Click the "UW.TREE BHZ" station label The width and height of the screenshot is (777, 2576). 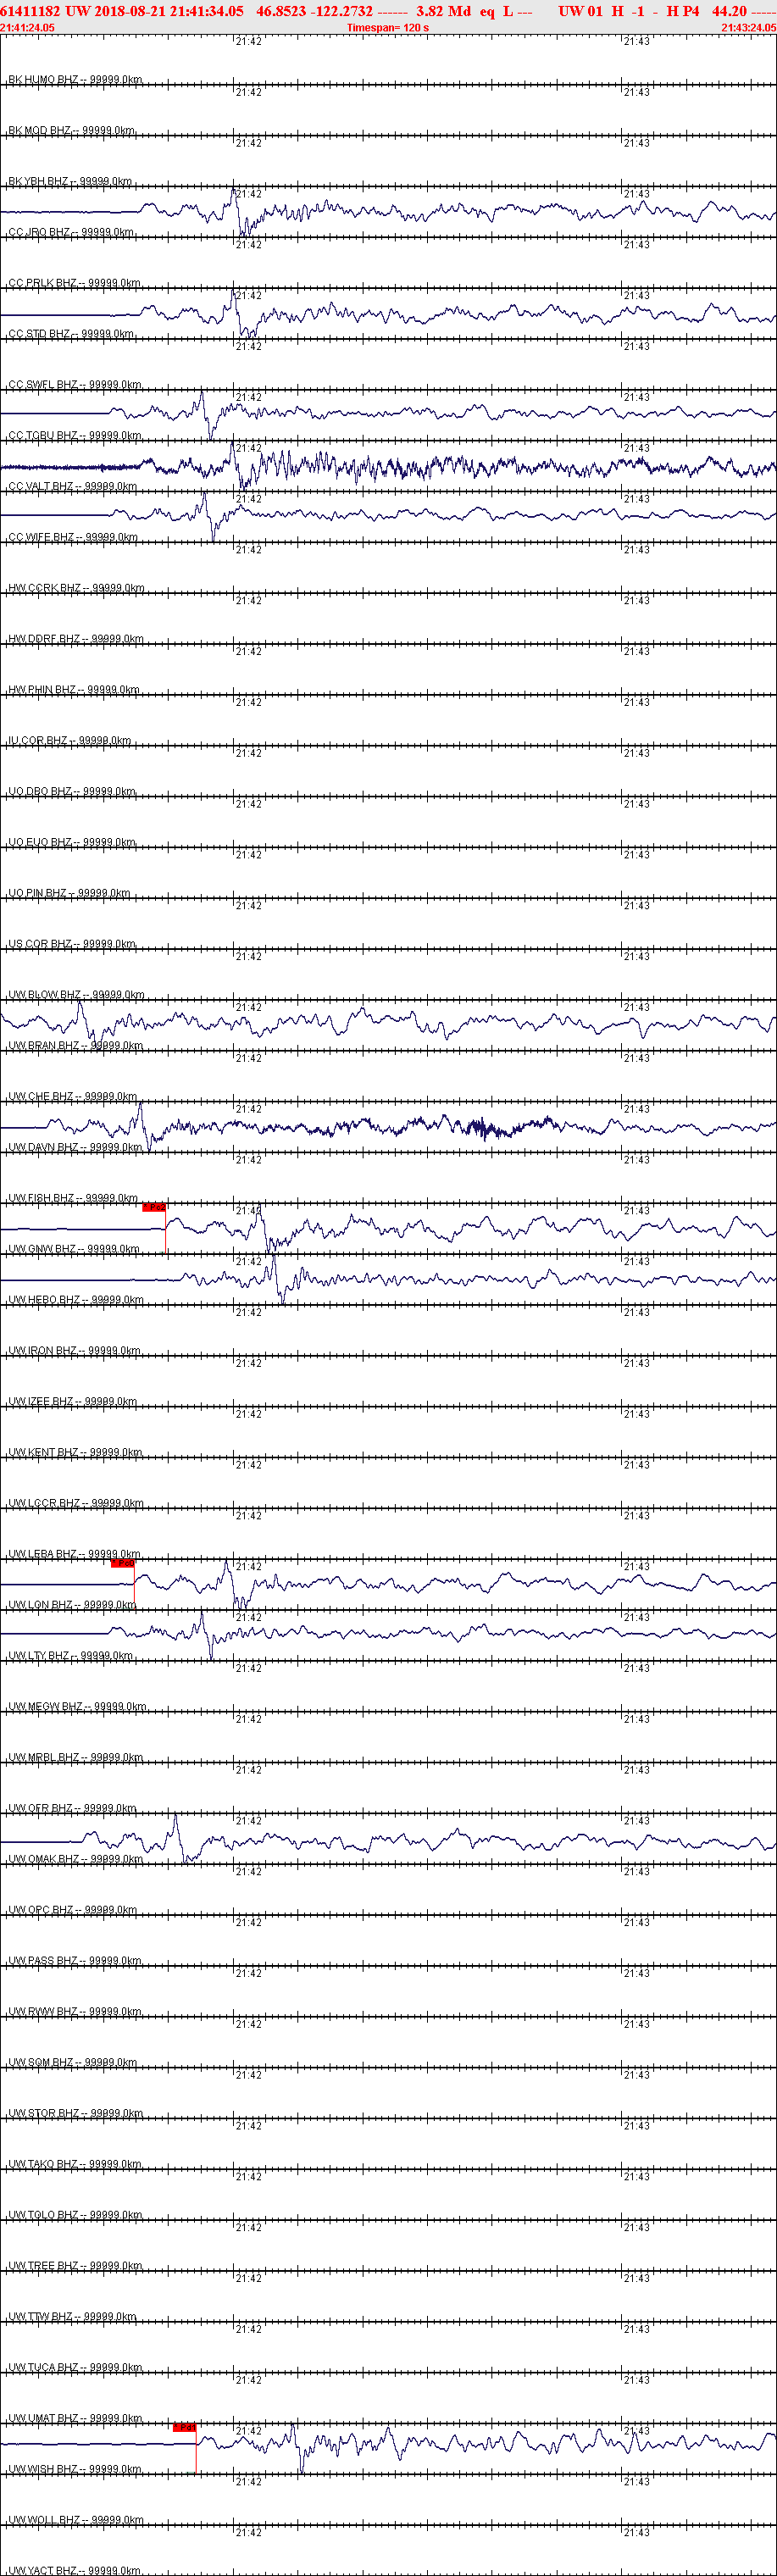(43, 2266)
